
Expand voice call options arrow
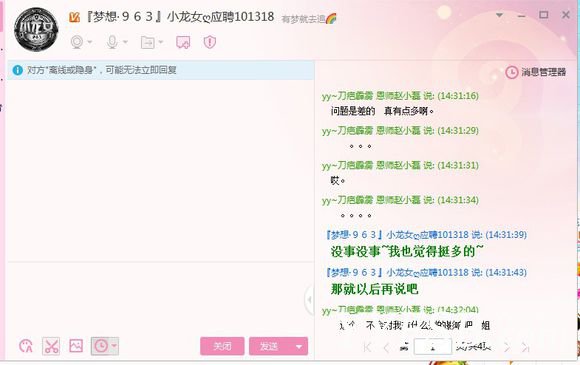(125, 42)
